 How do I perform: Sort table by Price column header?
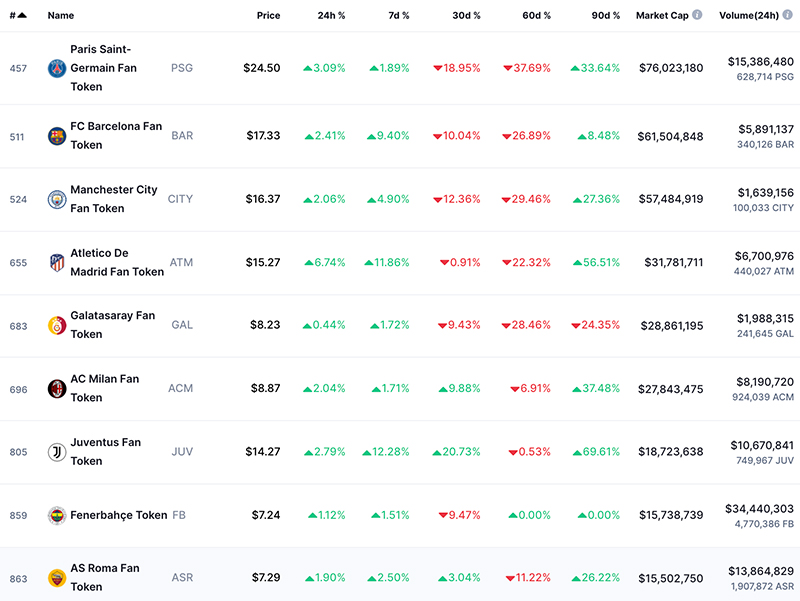click(268, 15)
